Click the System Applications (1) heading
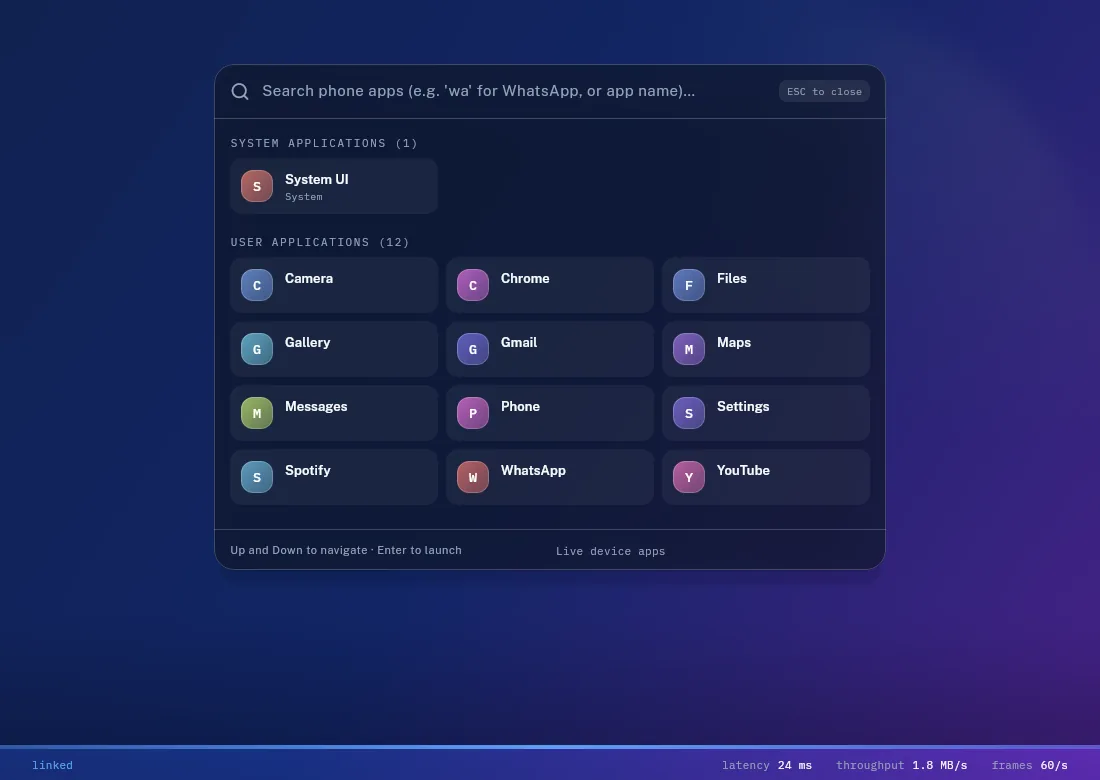Viewport: 1100px width, 780px height. pyautogui.click(x=324, y=143)
